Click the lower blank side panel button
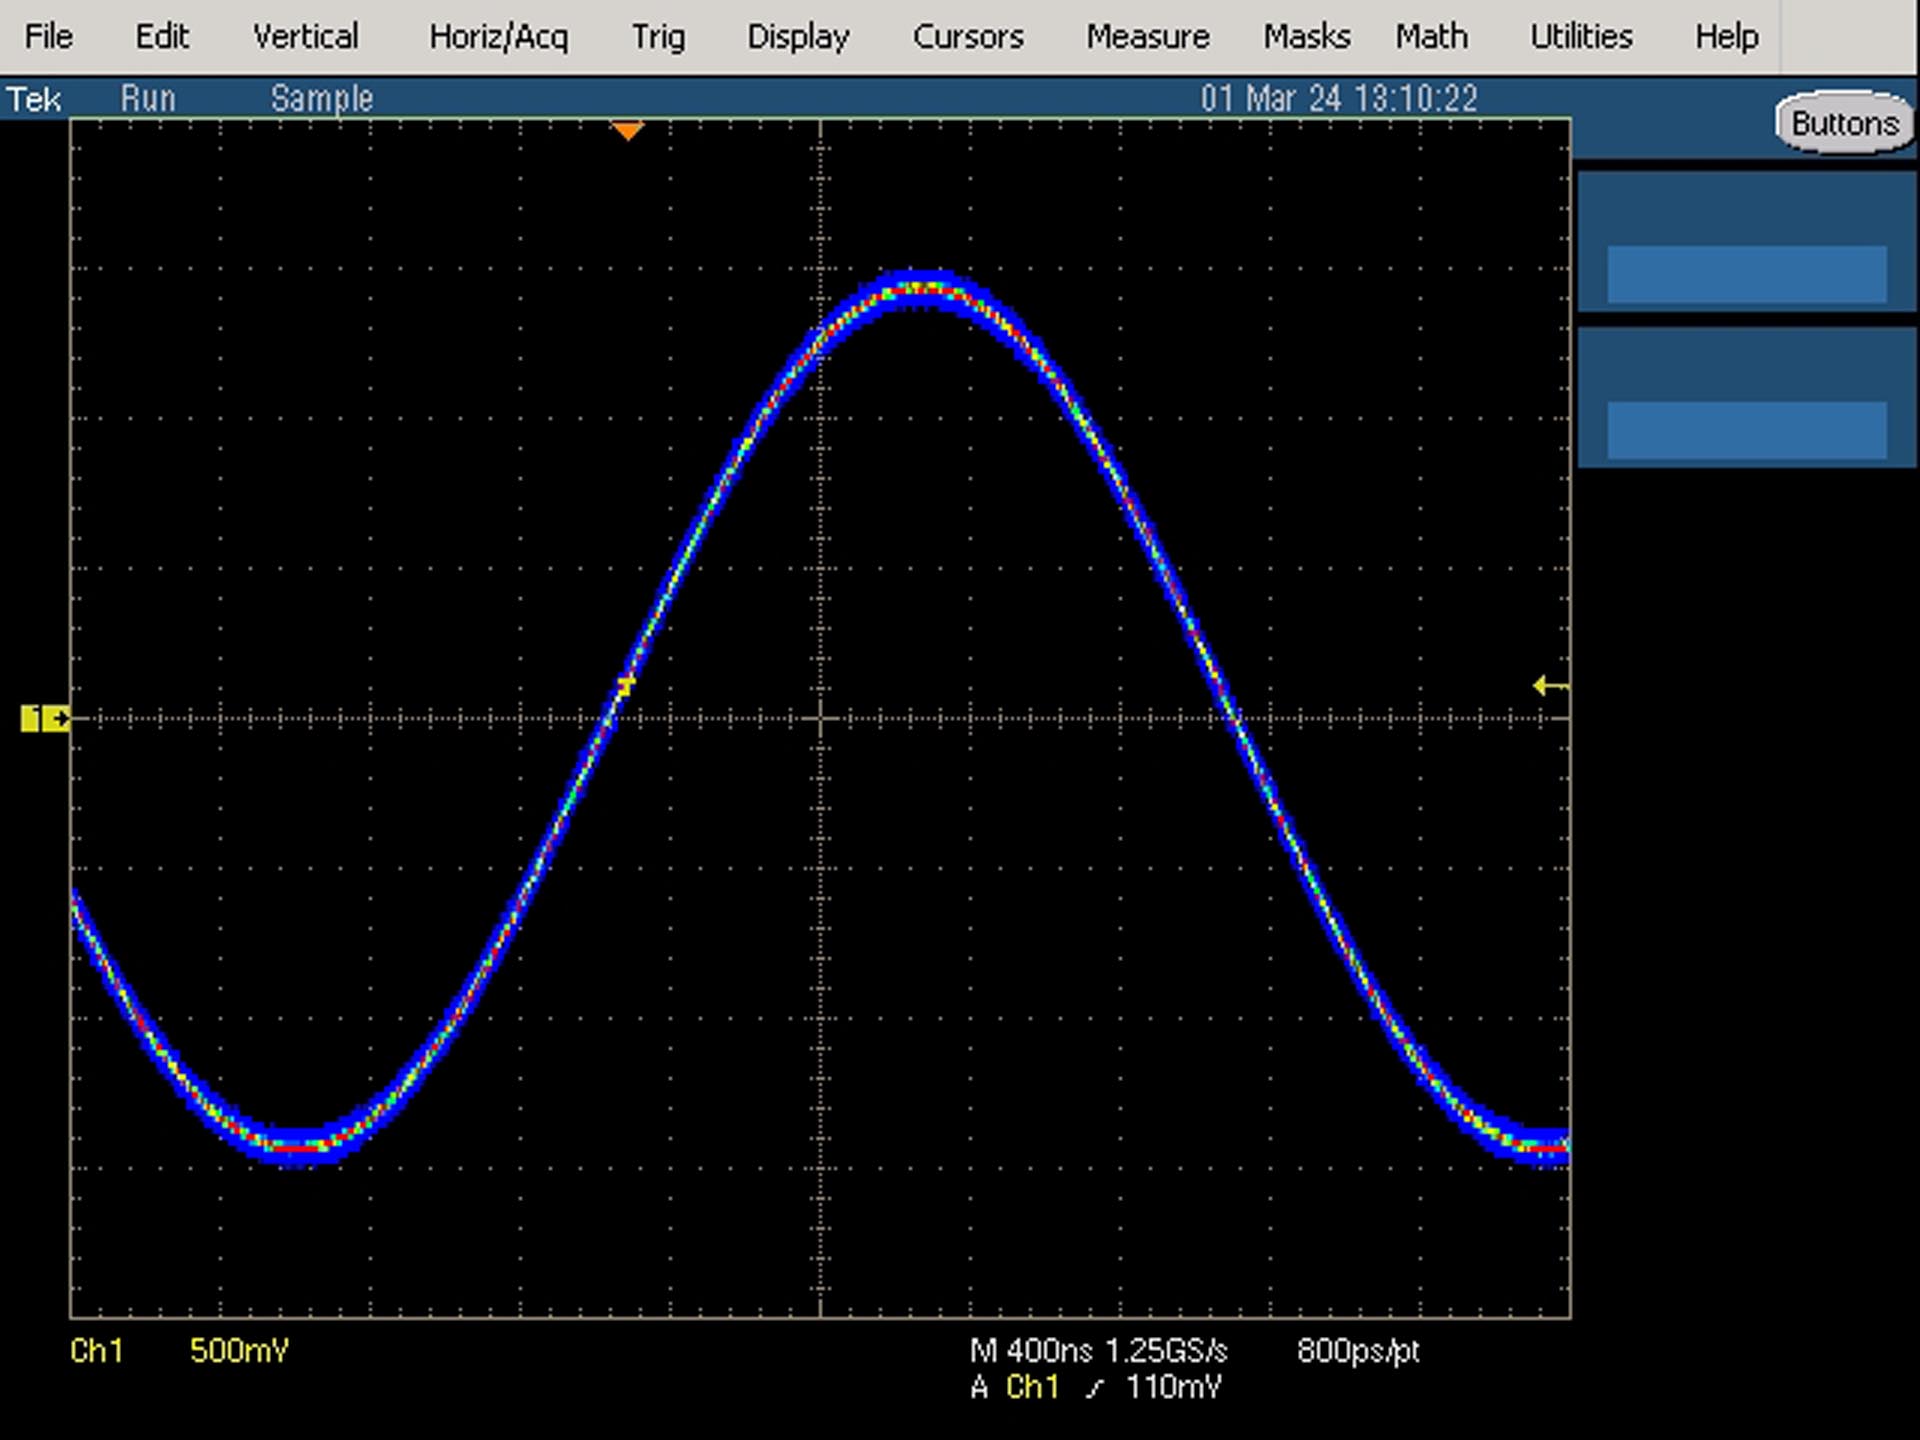 (1747, 430)
